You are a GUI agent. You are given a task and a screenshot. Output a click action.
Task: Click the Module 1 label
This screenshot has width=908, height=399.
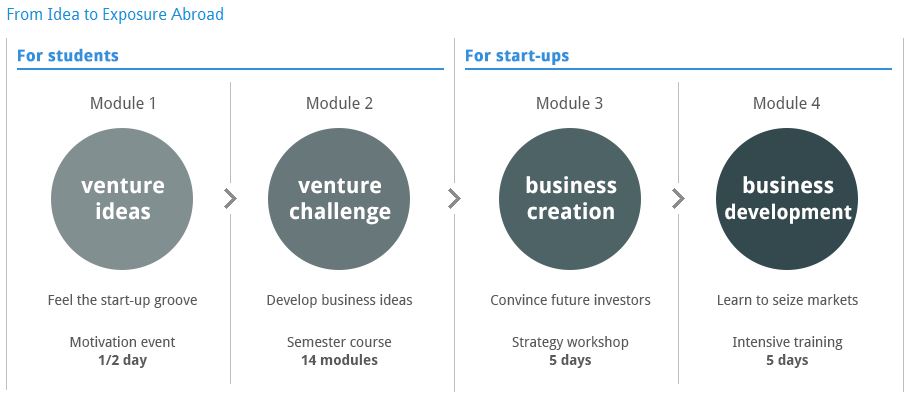click(x=123, y=103)
